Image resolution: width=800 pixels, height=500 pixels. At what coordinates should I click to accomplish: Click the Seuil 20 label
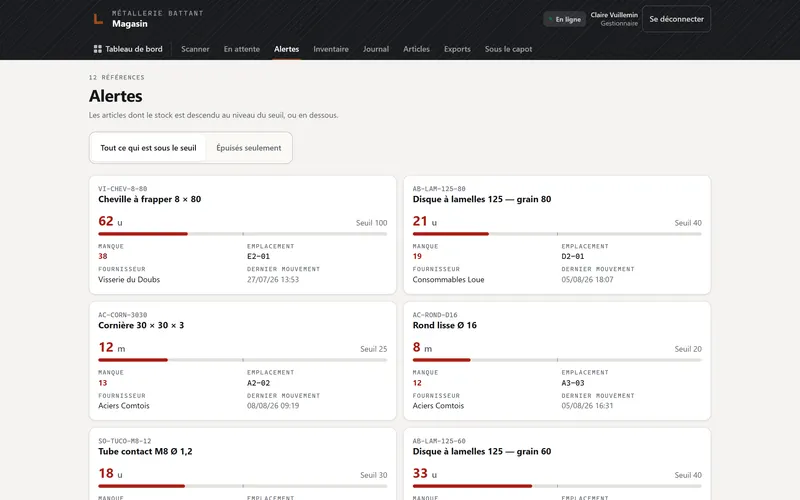pos(688,349)
